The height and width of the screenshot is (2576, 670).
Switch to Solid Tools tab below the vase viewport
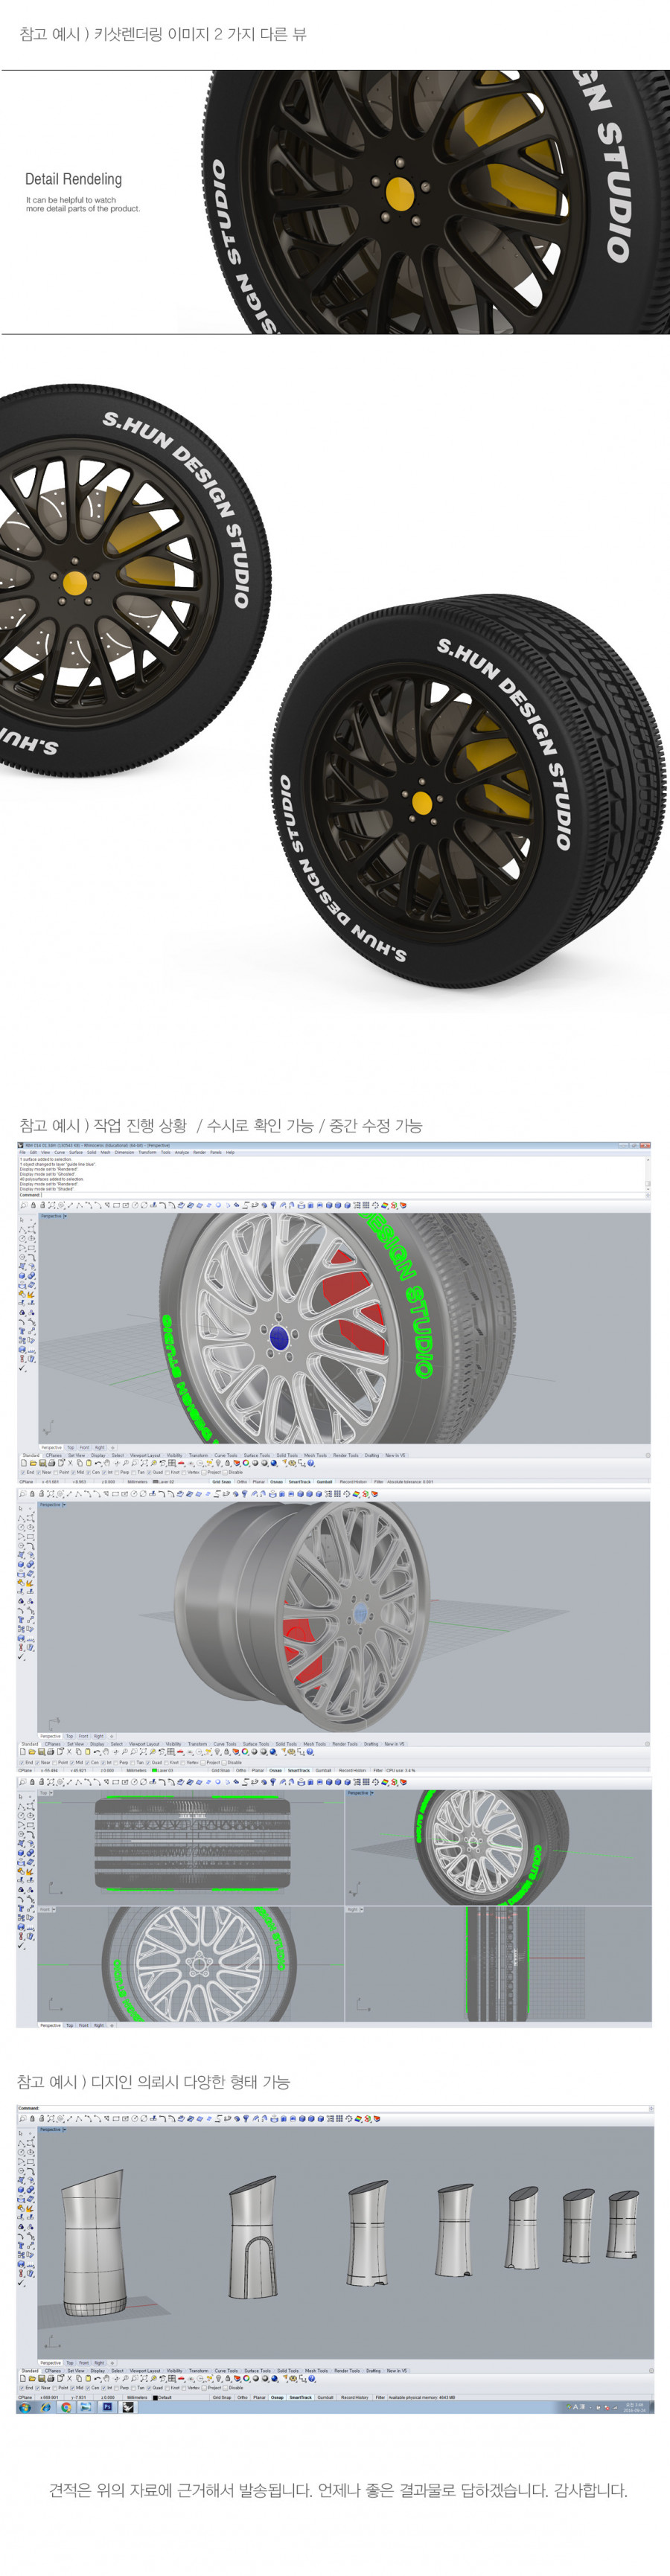(288, 2370)
